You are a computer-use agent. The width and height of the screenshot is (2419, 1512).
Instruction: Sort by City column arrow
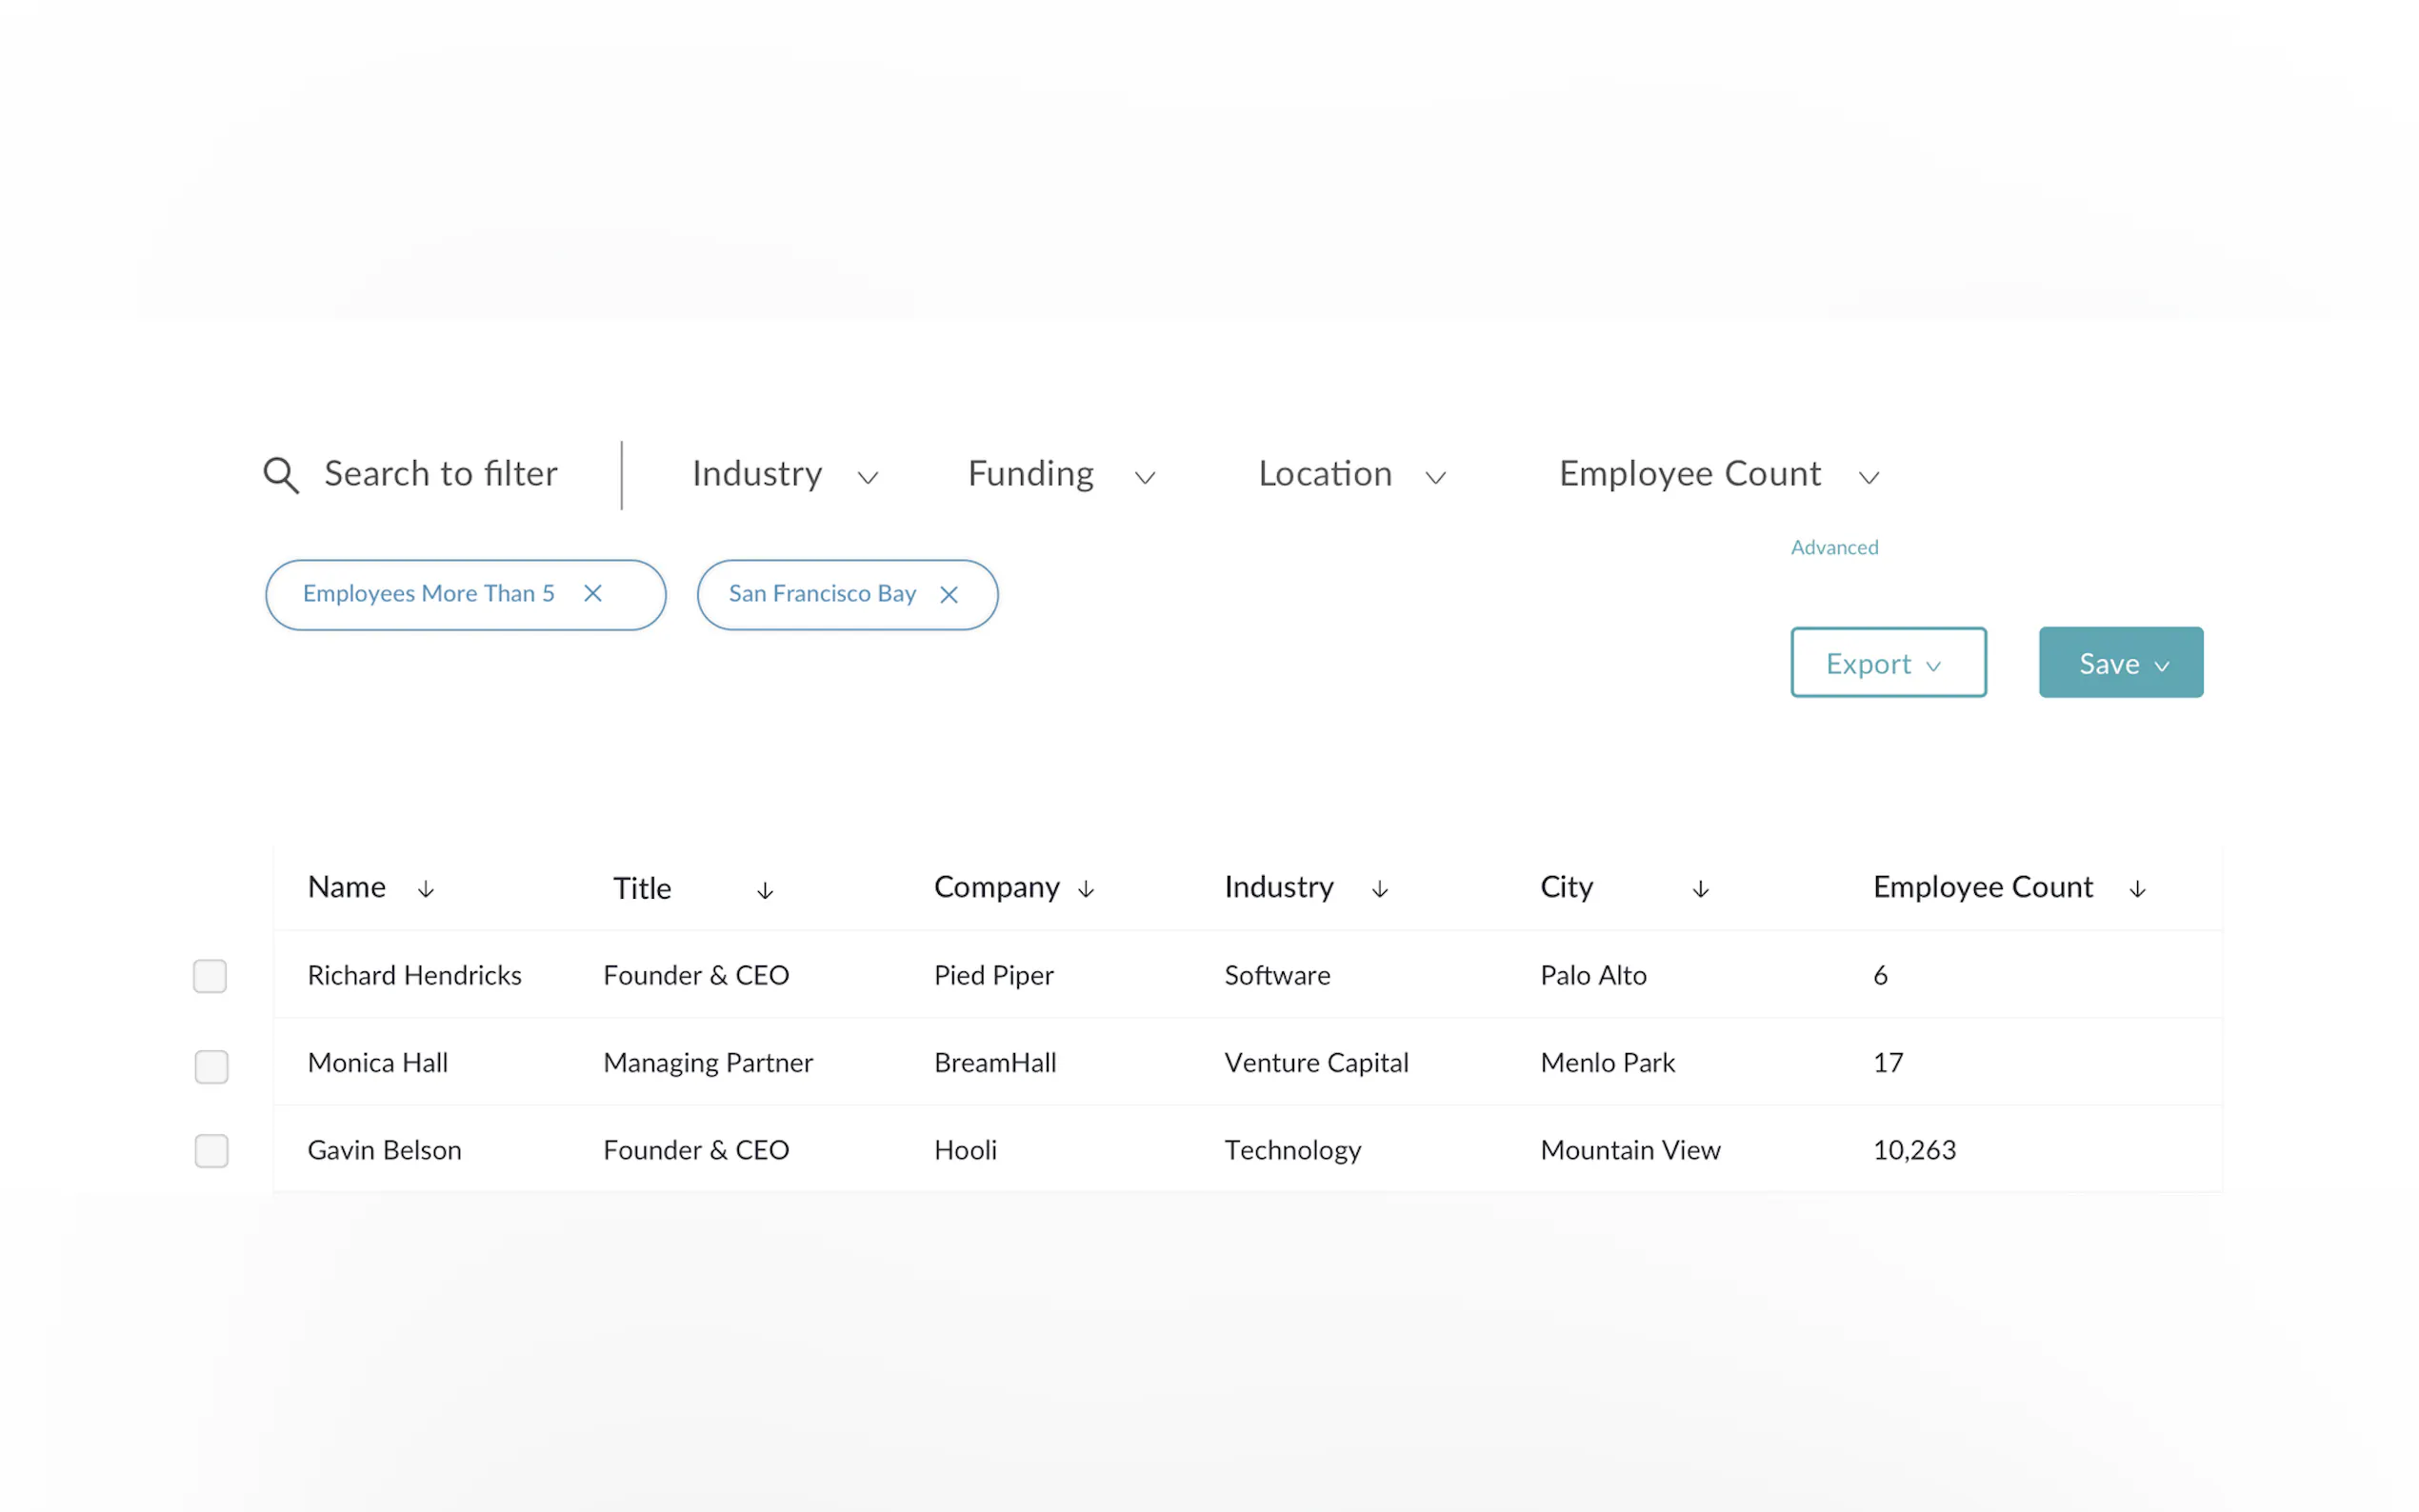tap(1700, 889)
